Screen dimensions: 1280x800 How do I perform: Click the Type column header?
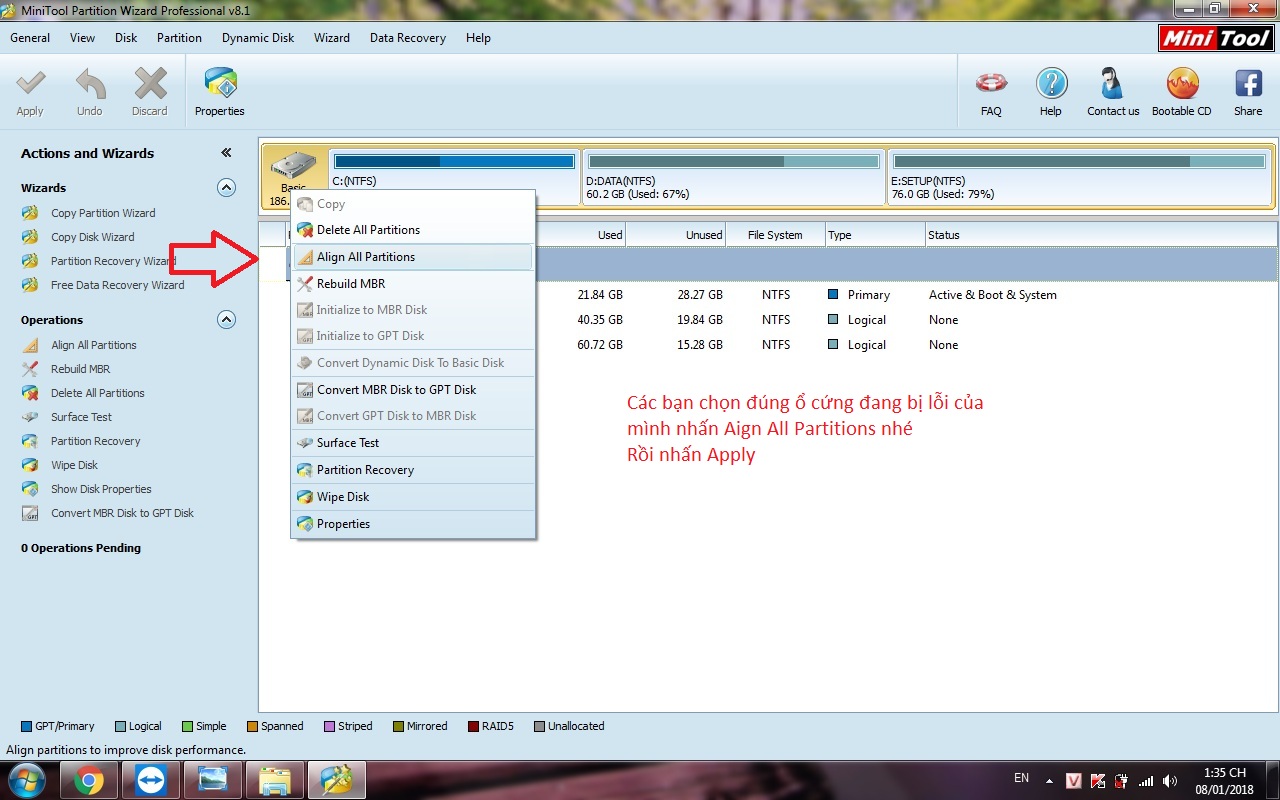coord(875,235)
